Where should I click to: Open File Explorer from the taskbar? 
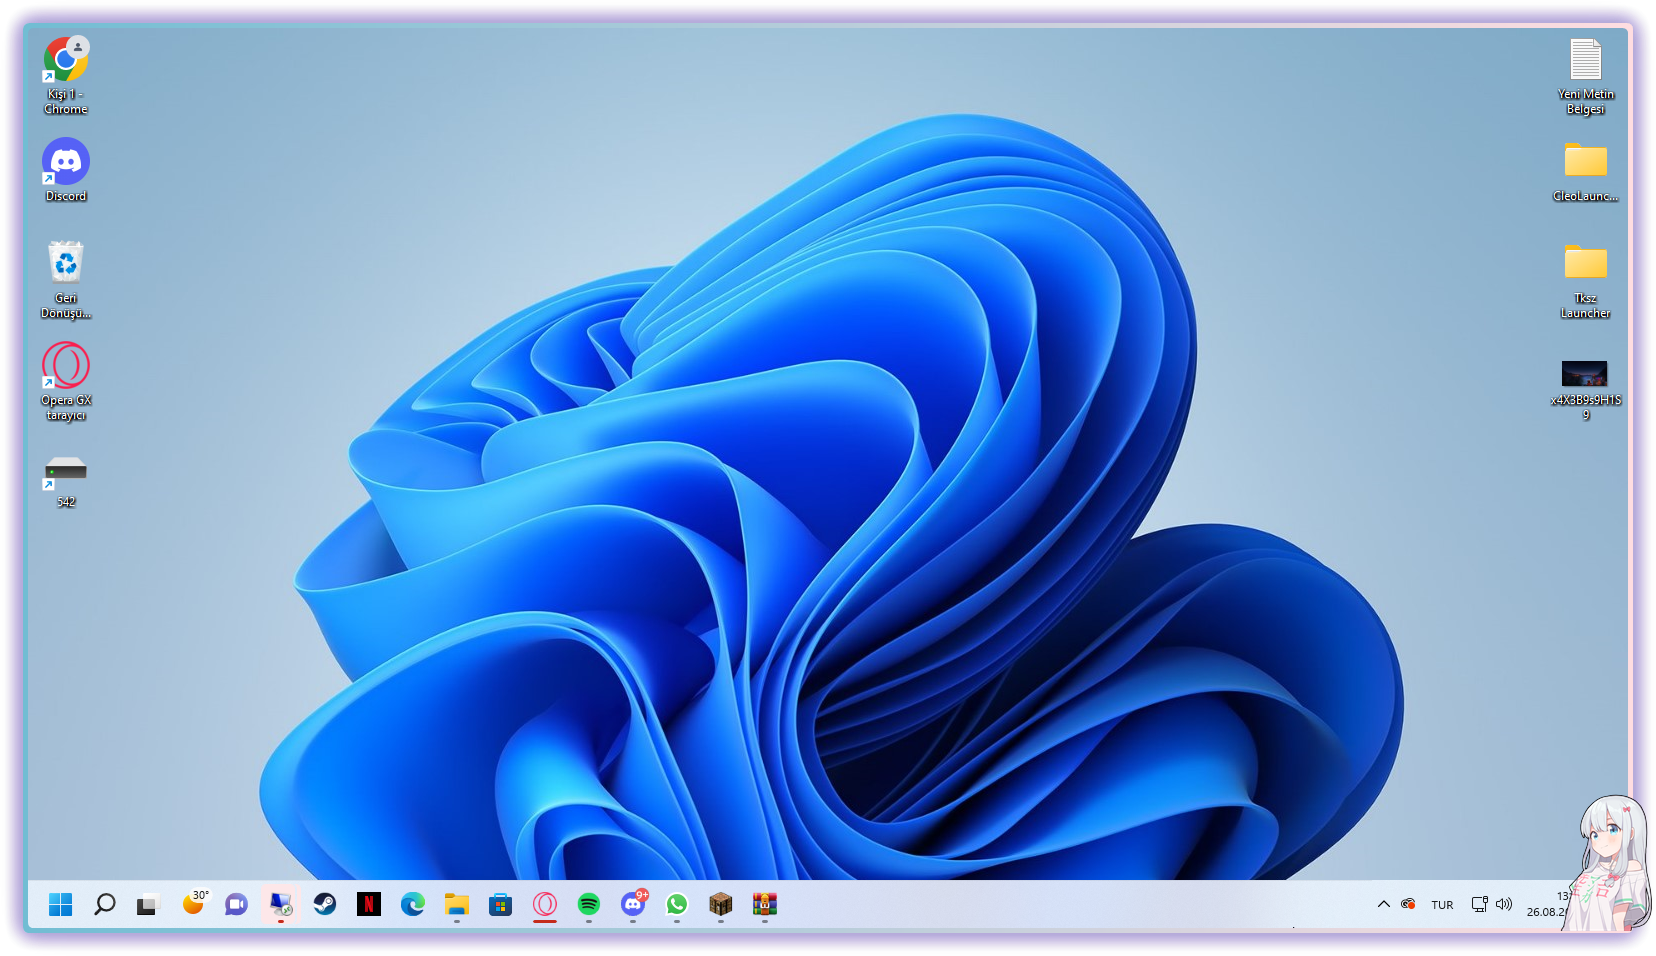click(457, 905)
